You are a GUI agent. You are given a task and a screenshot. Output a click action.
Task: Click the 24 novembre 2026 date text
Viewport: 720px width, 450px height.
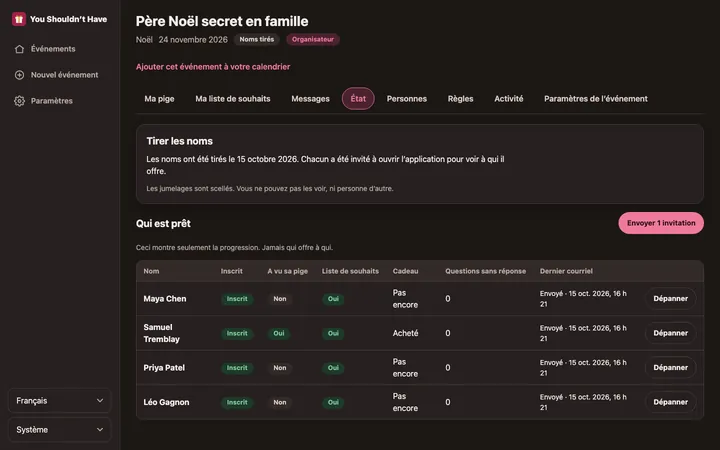point(193,40)
